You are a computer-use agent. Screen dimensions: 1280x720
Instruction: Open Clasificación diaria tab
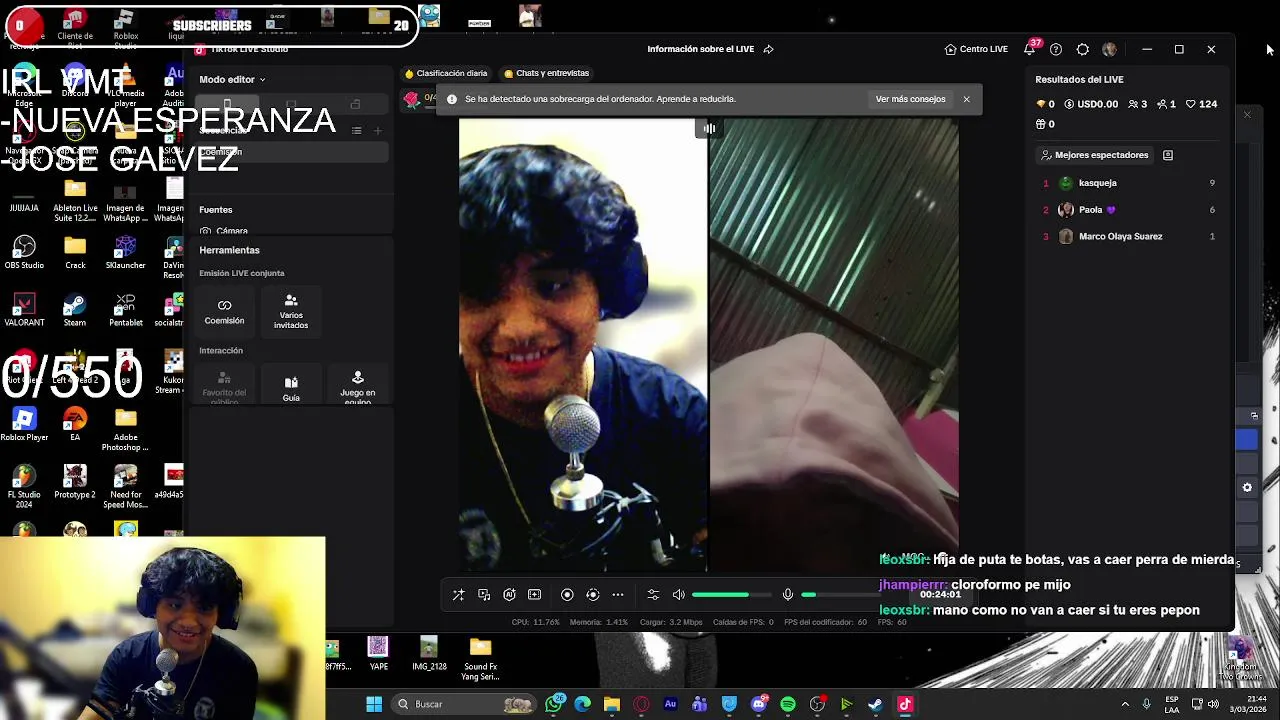click(446, 73)
